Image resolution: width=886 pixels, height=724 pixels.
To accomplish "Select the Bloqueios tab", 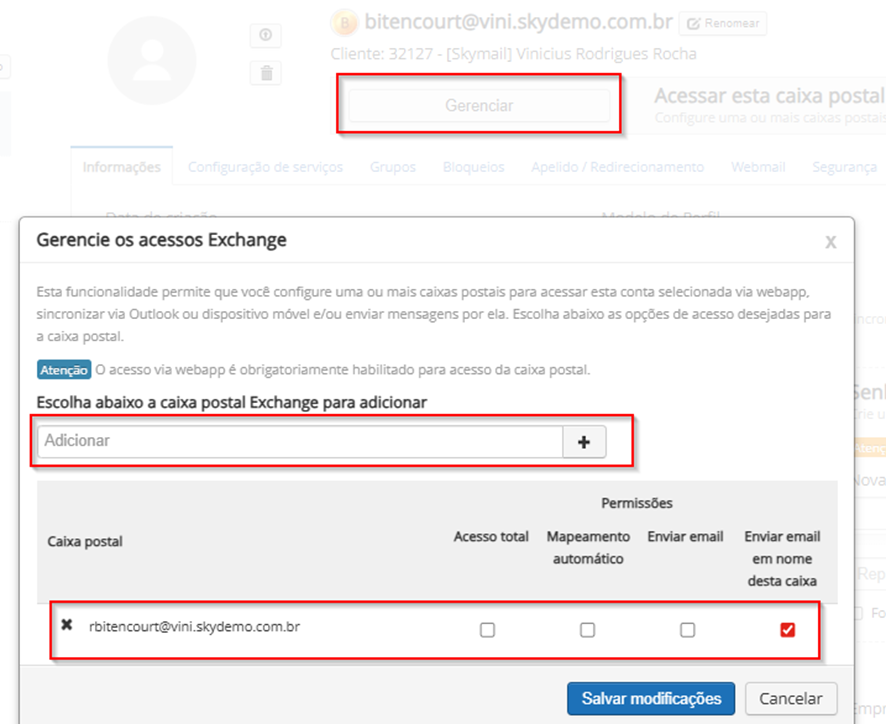I will [473, 167].
